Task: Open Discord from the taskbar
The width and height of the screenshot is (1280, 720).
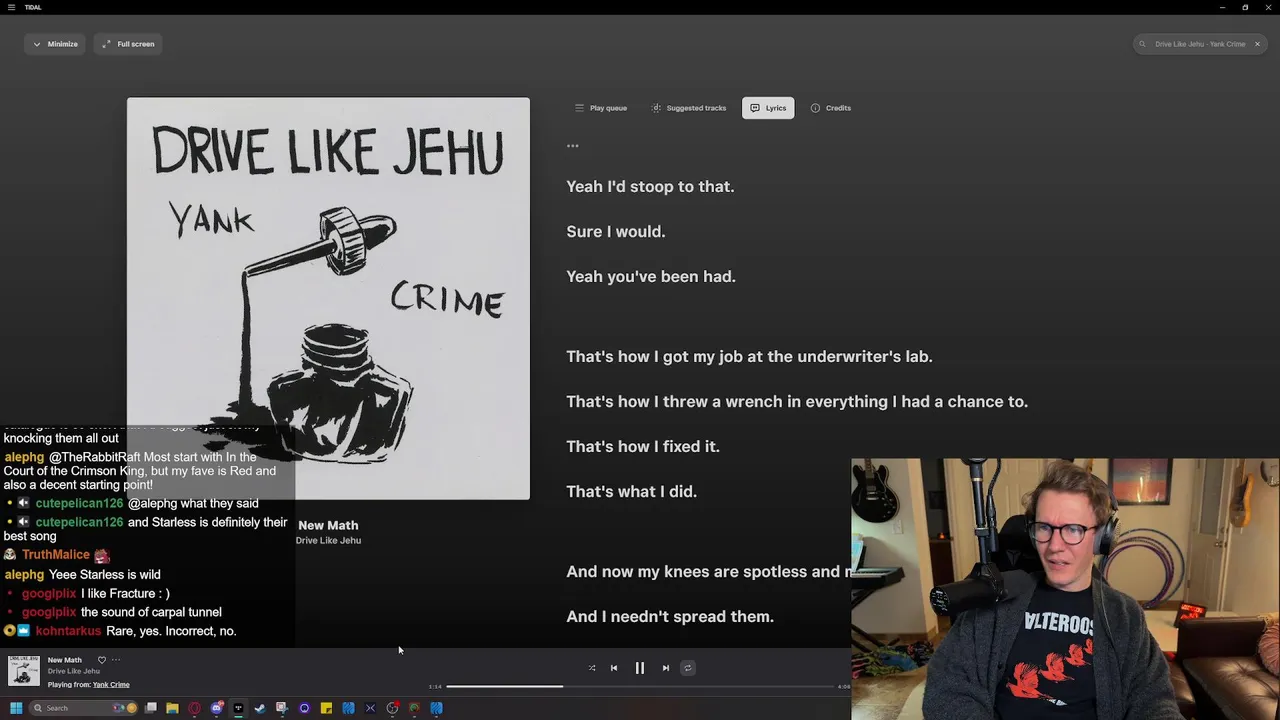Action: (217, 708)
